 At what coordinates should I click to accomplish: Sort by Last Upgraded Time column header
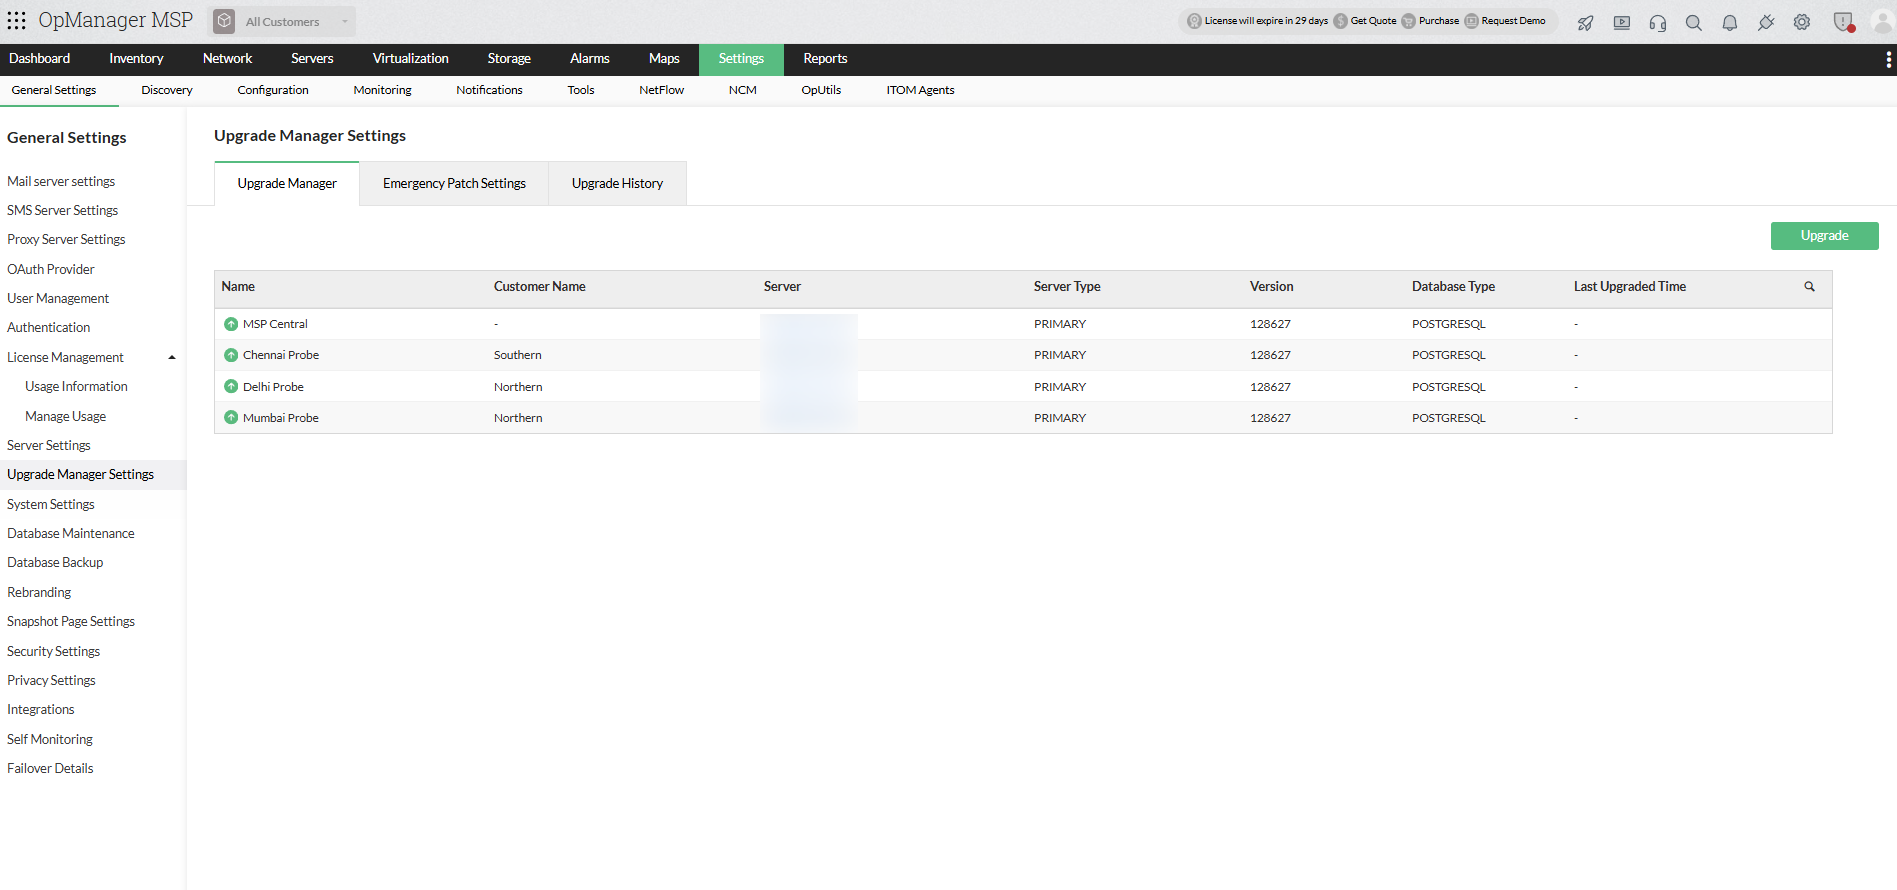(x=1629, y=287)
